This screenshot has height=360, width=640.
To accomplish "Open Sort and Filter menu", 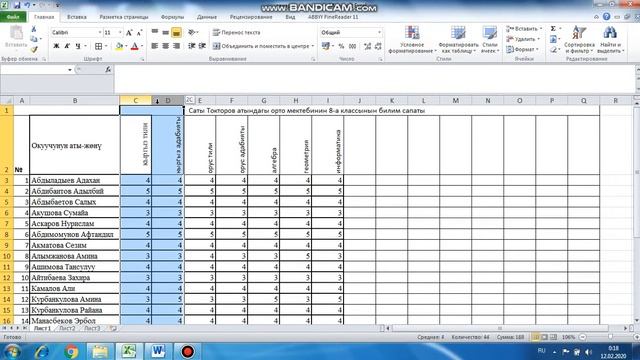I will coord(579,40).
